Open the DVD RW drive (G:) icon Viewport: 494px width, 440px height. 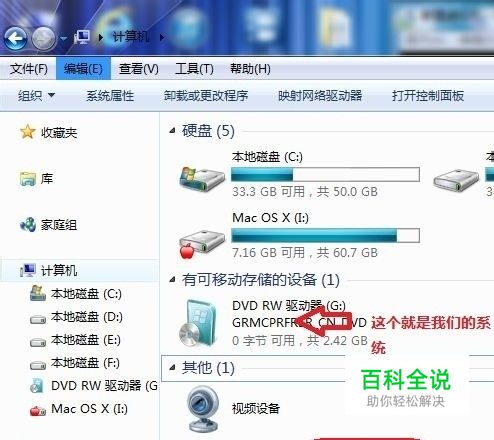(x=198, y=323)
